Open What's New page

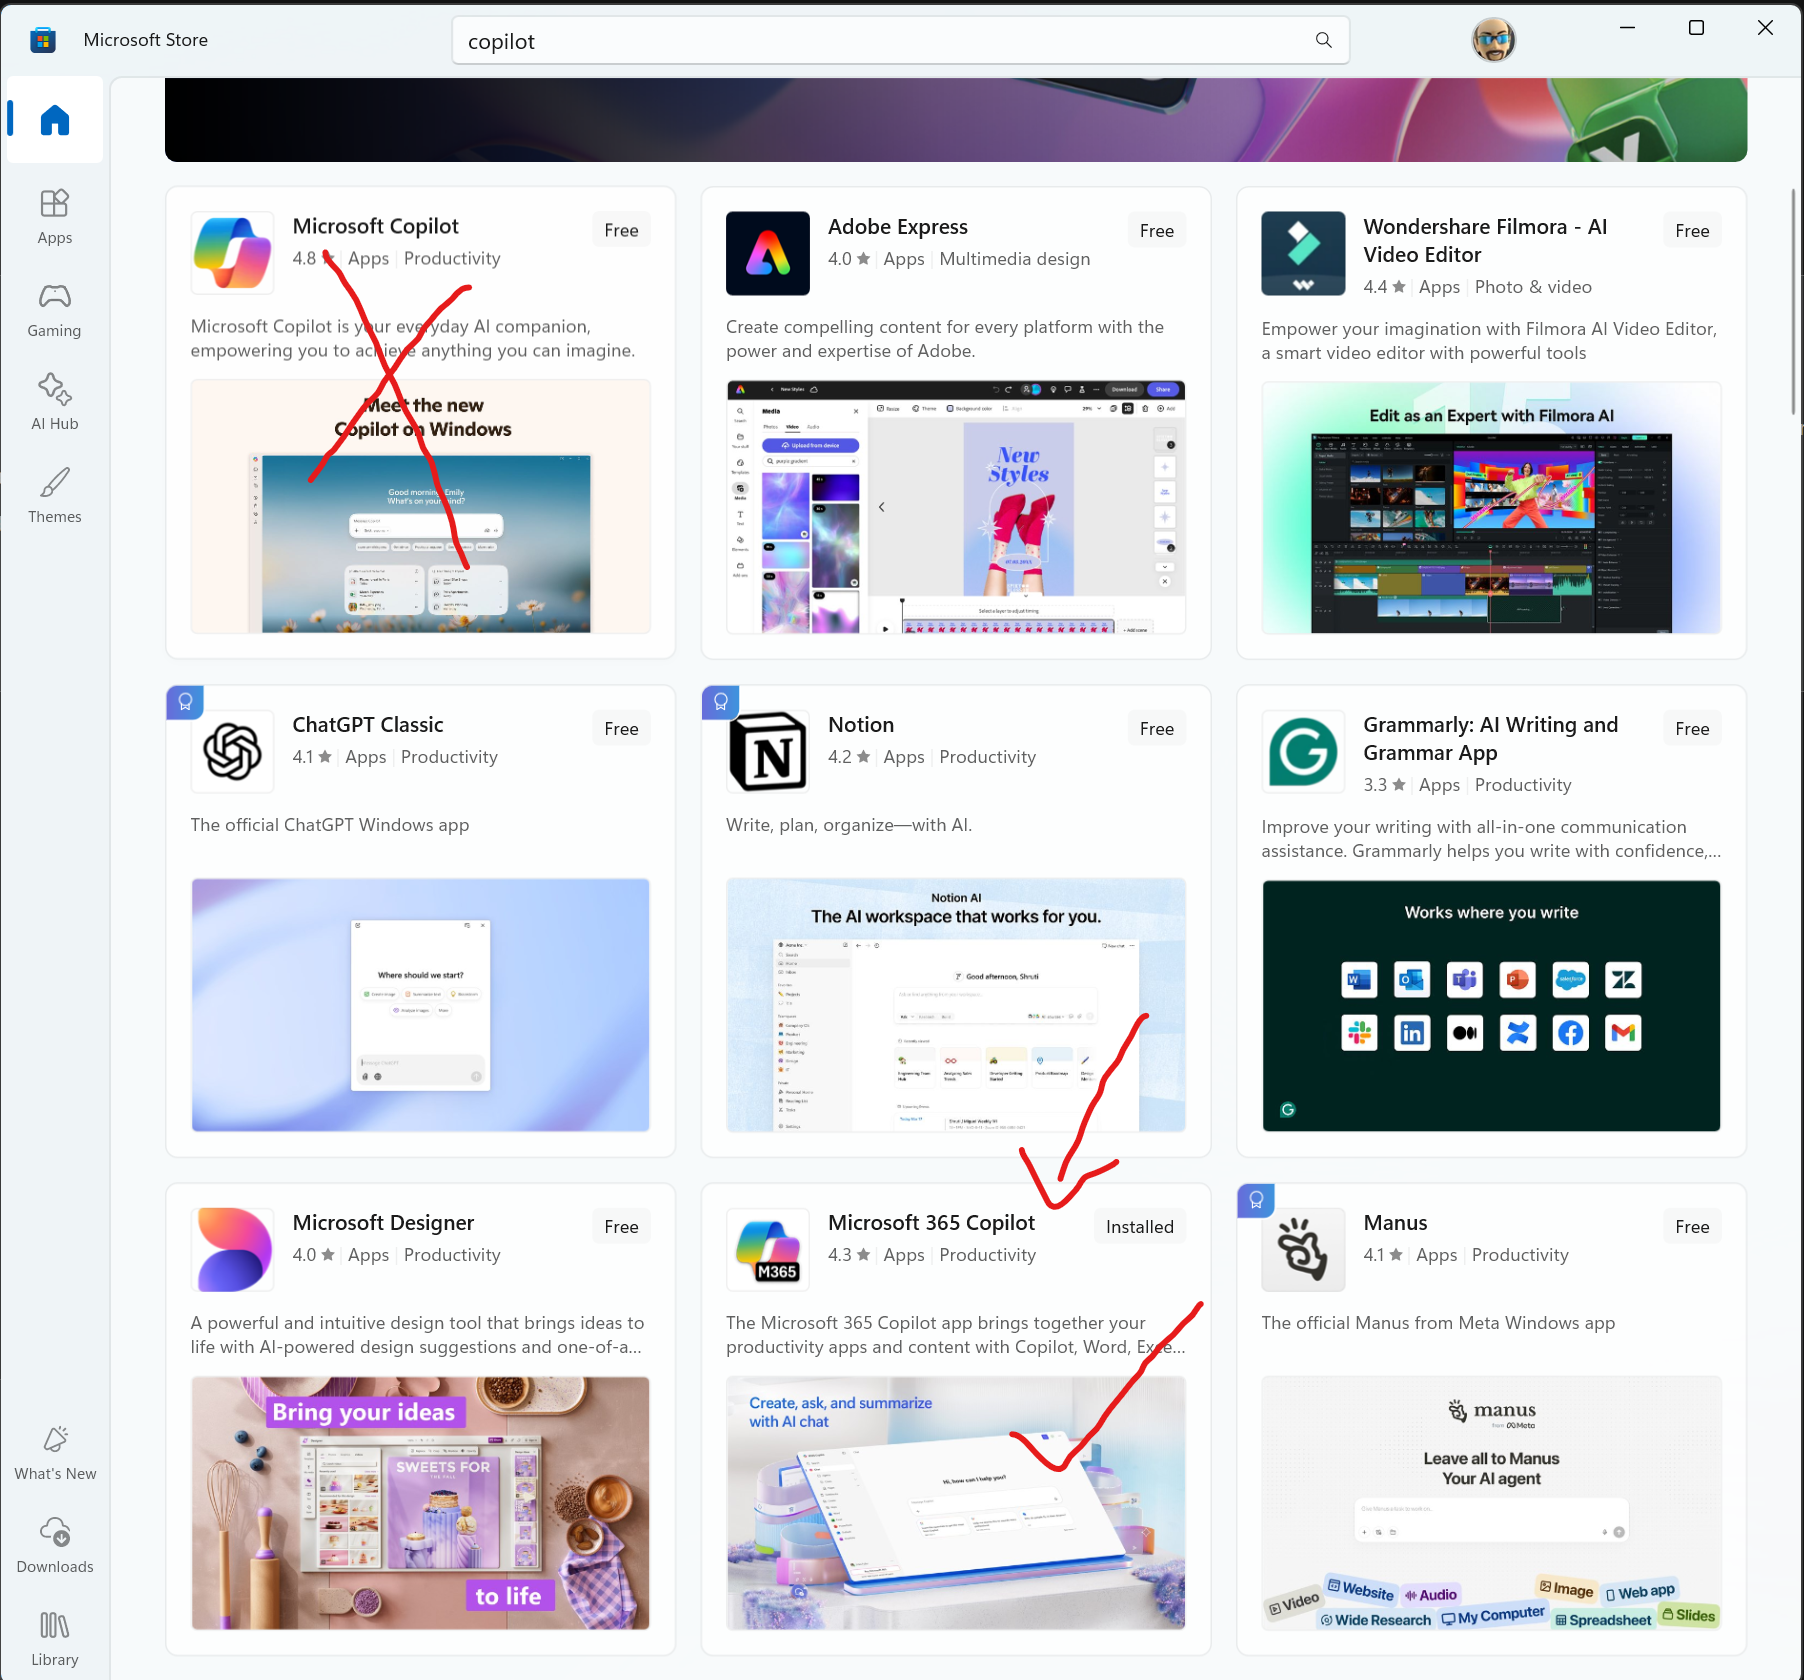(x=55, y=1452)
